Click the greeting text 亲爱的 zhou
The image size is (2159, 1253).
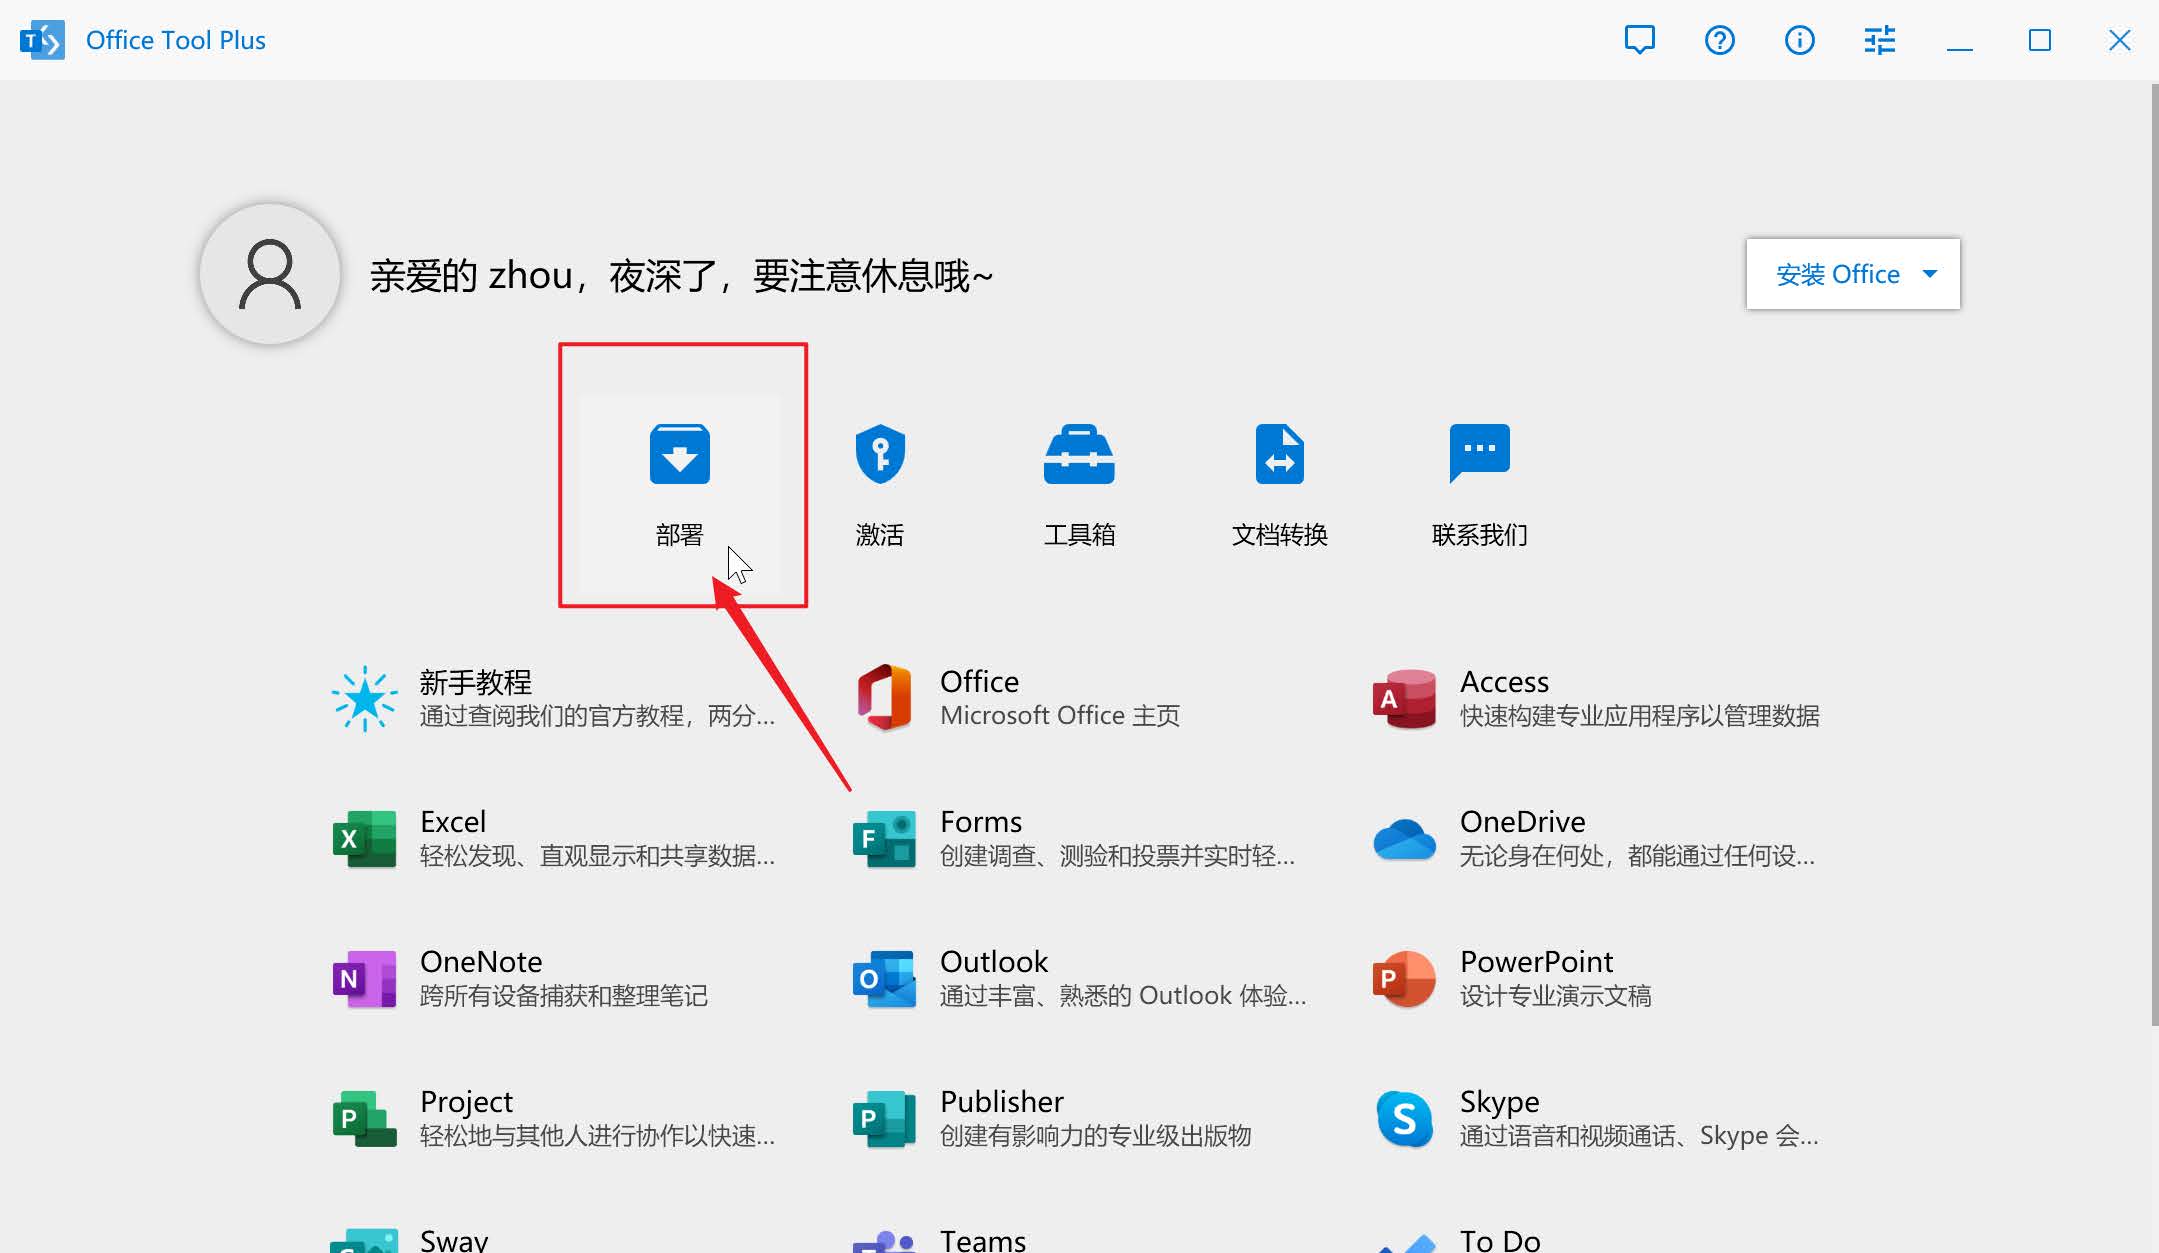click(472, 275)
